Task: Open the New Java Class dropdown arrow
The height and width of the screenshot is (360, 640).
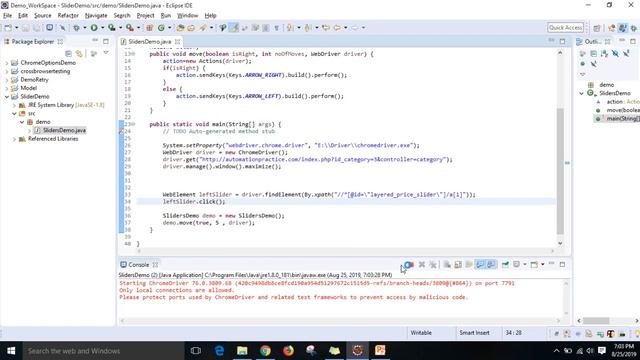Action: click(169, 28)
